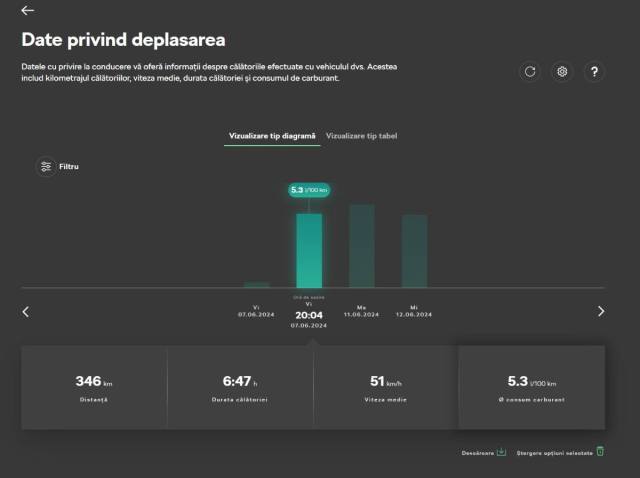
Task: Click the Descărcare download link
Action: click(x=476, y=452)
